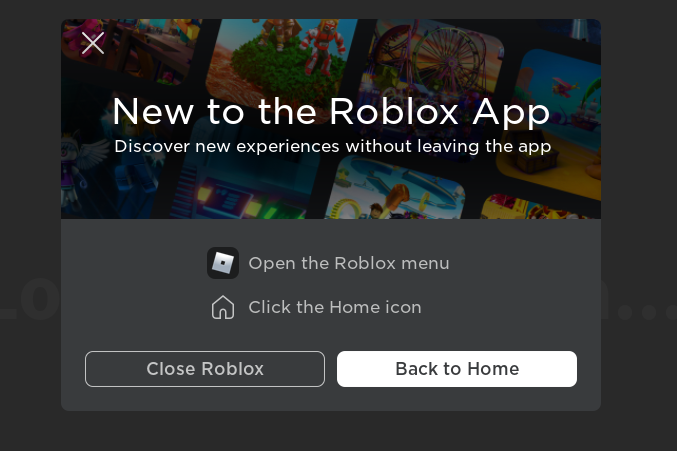Click the "Open the Roblox menu" text

349,263
